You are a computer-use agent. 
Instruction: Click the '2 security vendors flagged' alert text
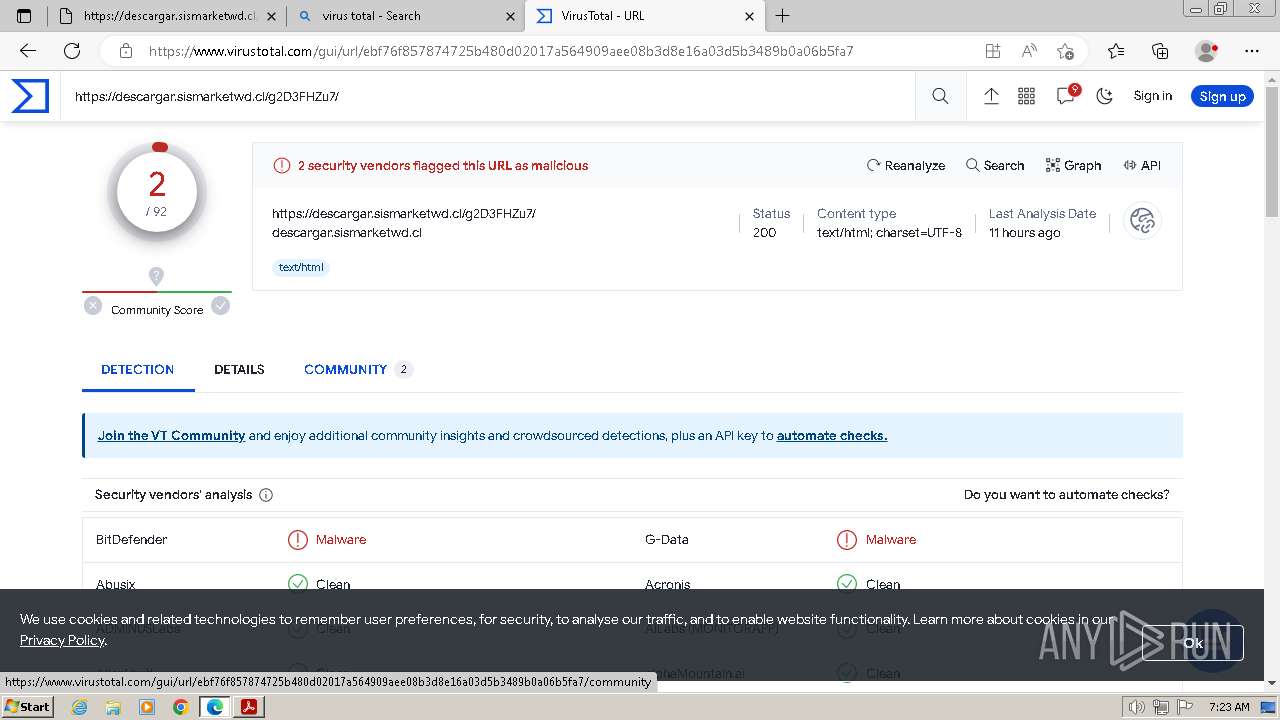tap(443, 165)
